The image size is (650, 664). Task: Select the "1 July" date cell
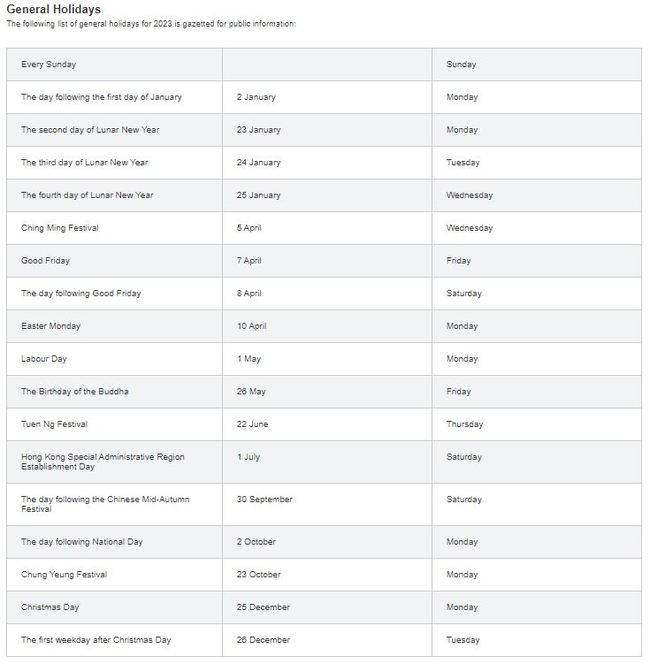coord(248,457)
